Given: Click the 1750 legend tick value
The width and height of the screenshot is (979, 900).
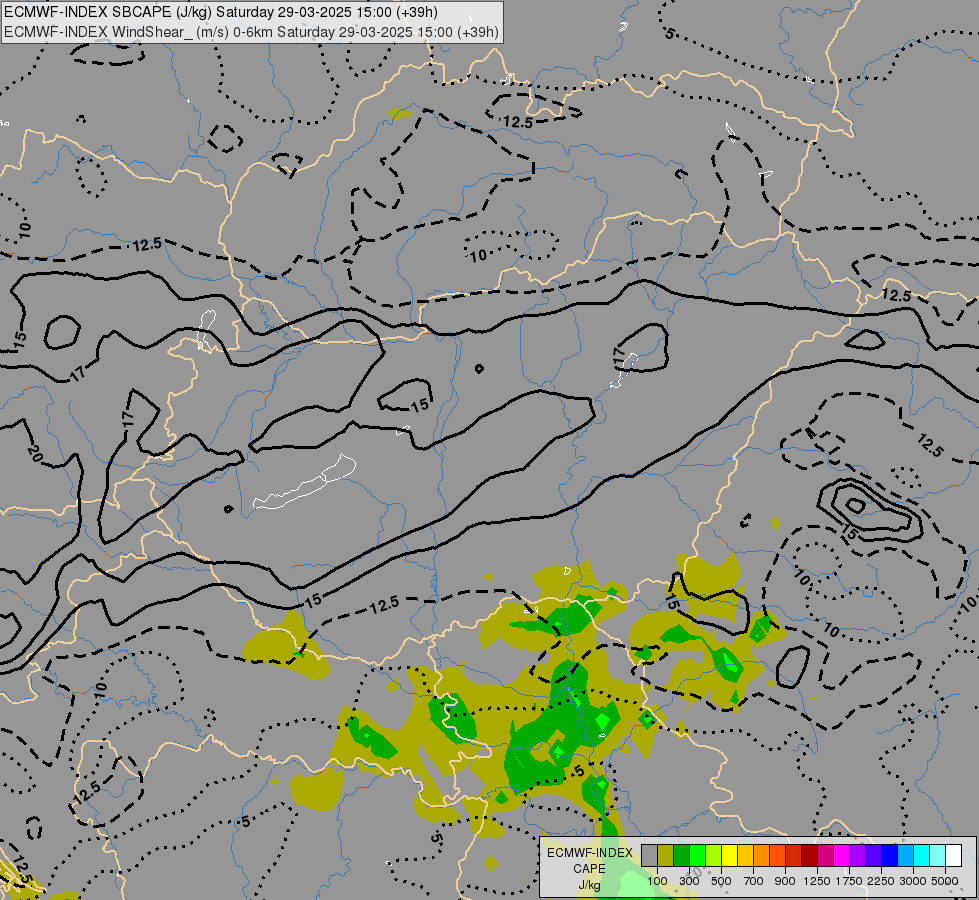Looking at the screenshot, I should [x=849, y=881].
